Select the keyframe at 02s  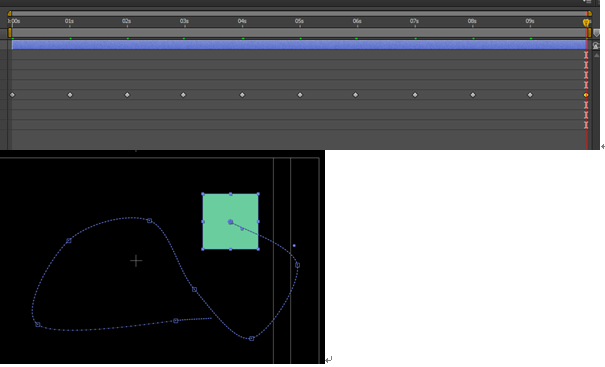[x=127, y=95]
